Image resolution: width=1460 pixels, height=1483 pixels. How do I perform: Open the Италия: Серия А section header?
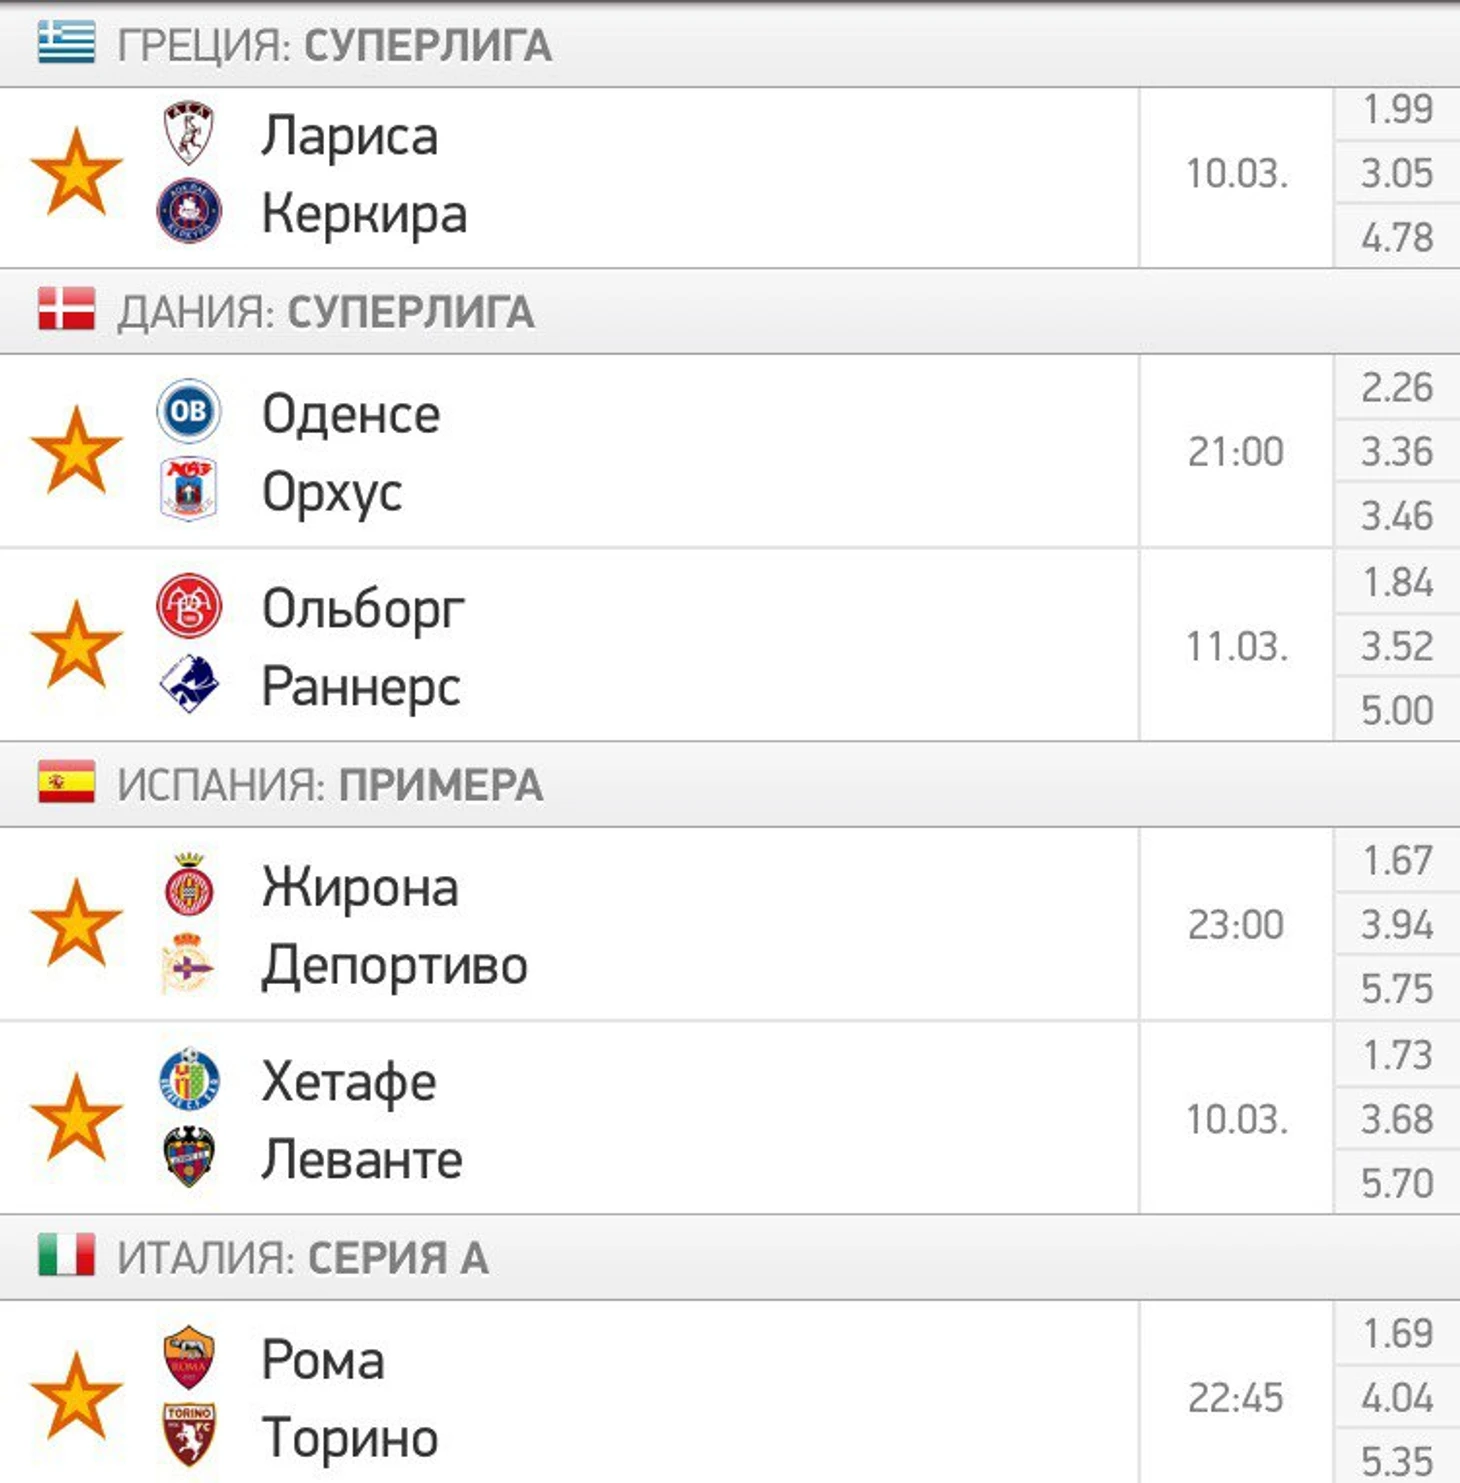tap(730, 1258)
